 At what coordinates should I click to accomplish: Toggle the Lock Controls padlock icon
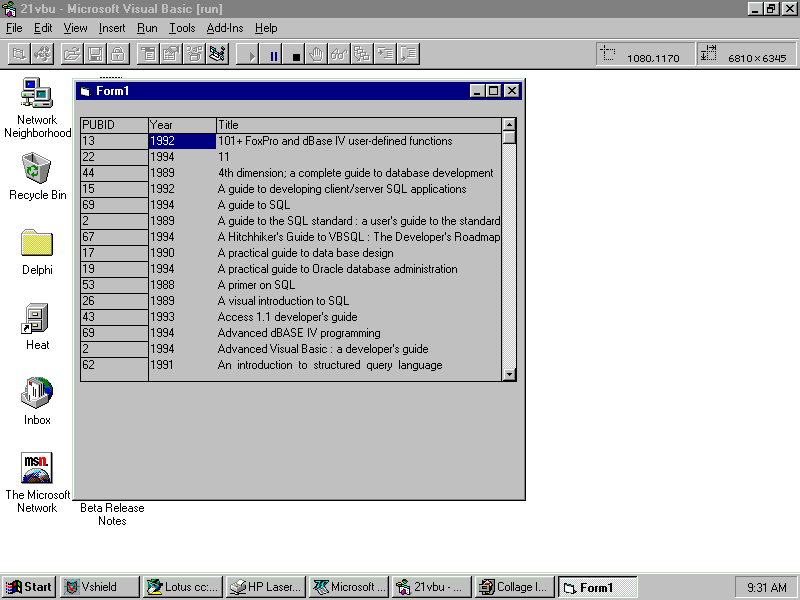(x=117, y=54)
